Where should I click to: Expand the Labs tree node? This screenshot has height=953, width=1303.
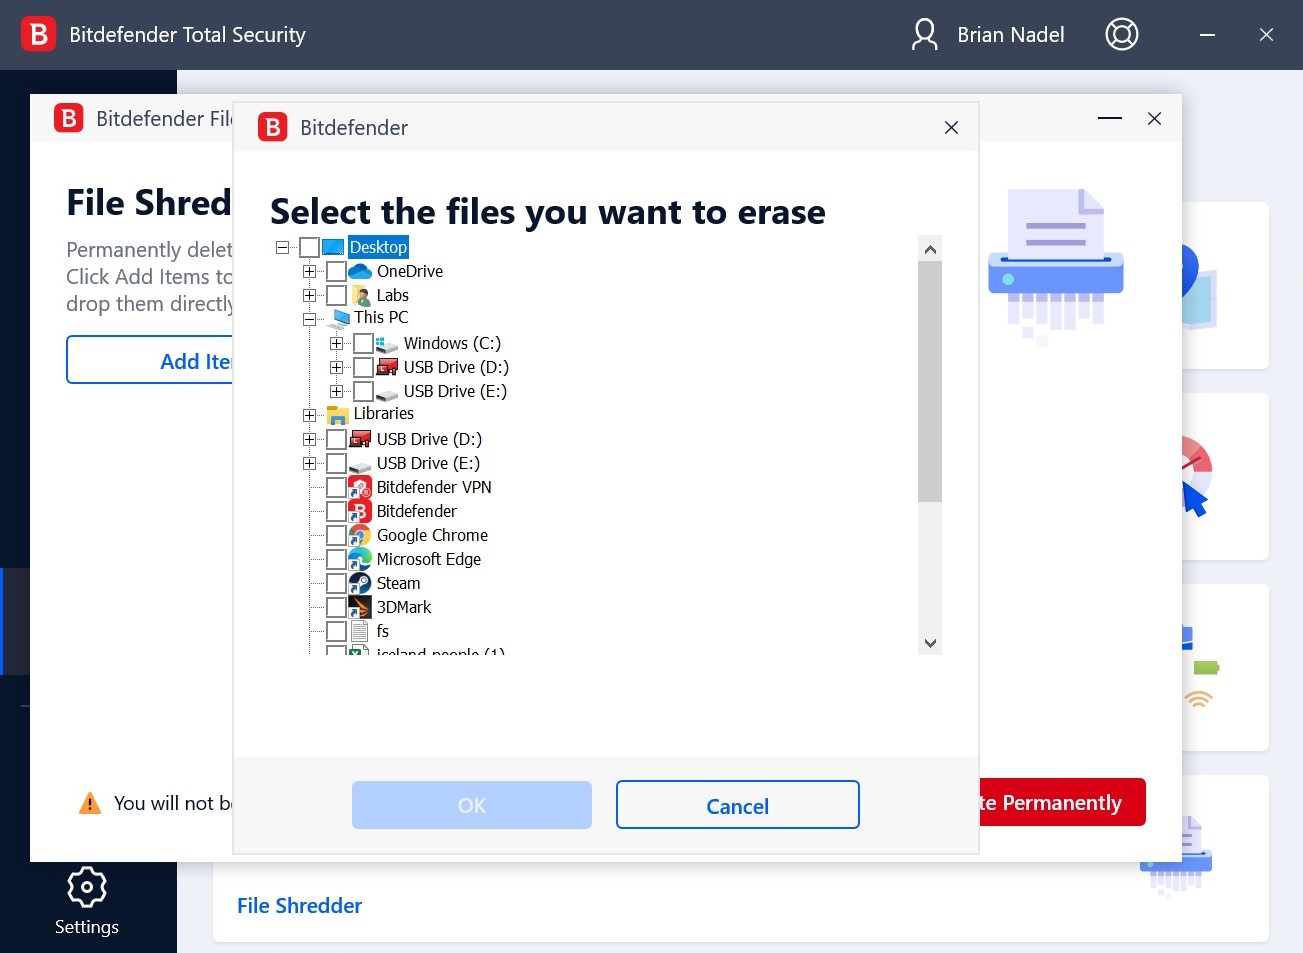coord(309,295)
